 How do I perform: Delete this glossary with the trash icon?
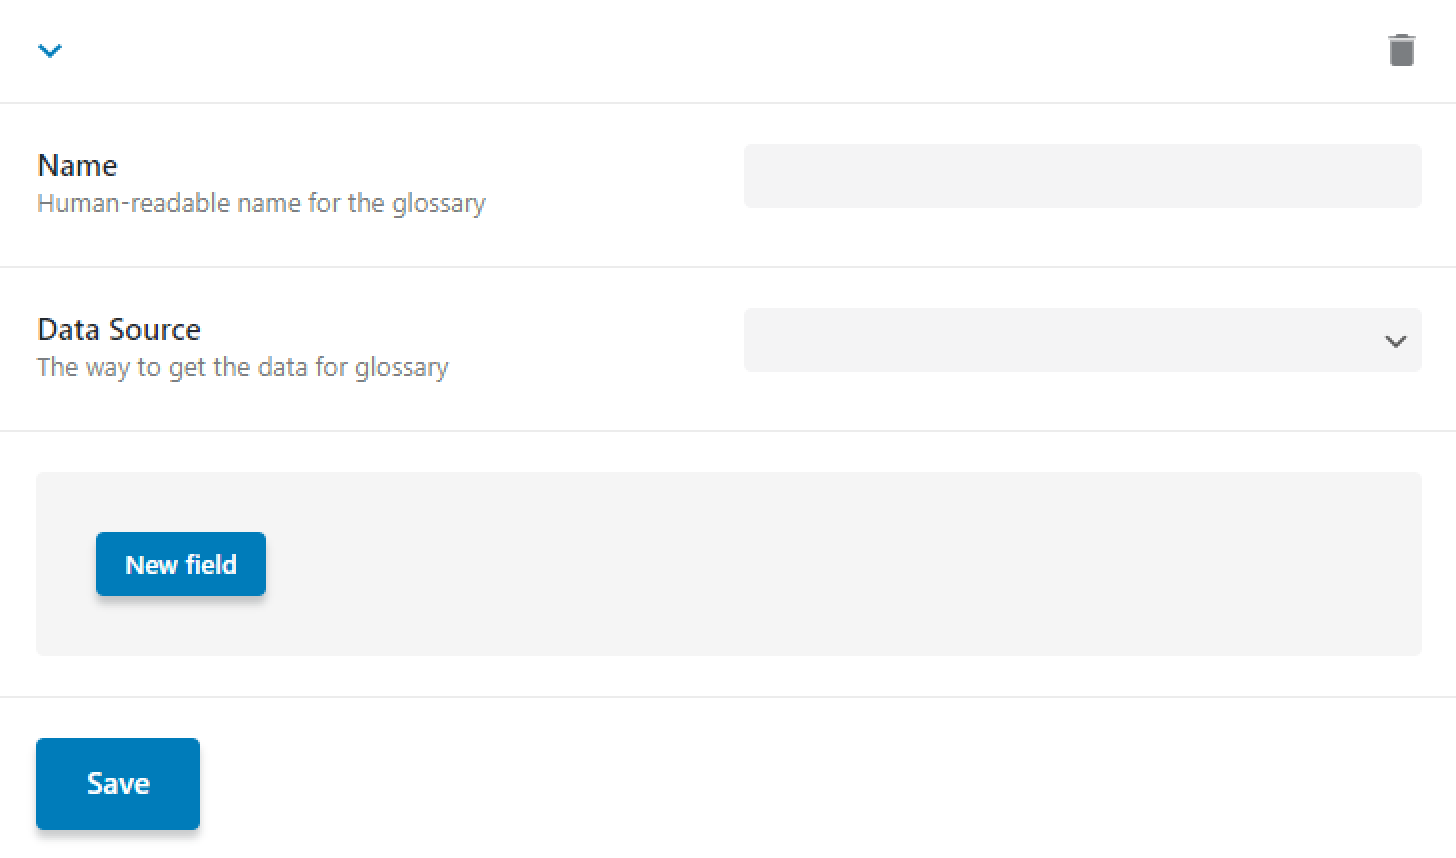tap(1401, 50)
